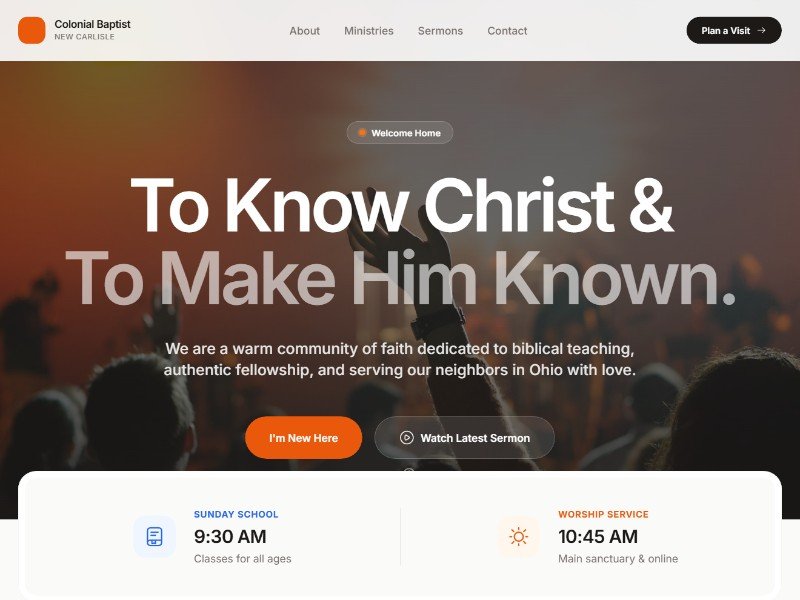Click the Colonial Baptist site title
The height and width of the screenshot is (600, 800).
pos(92,24)
